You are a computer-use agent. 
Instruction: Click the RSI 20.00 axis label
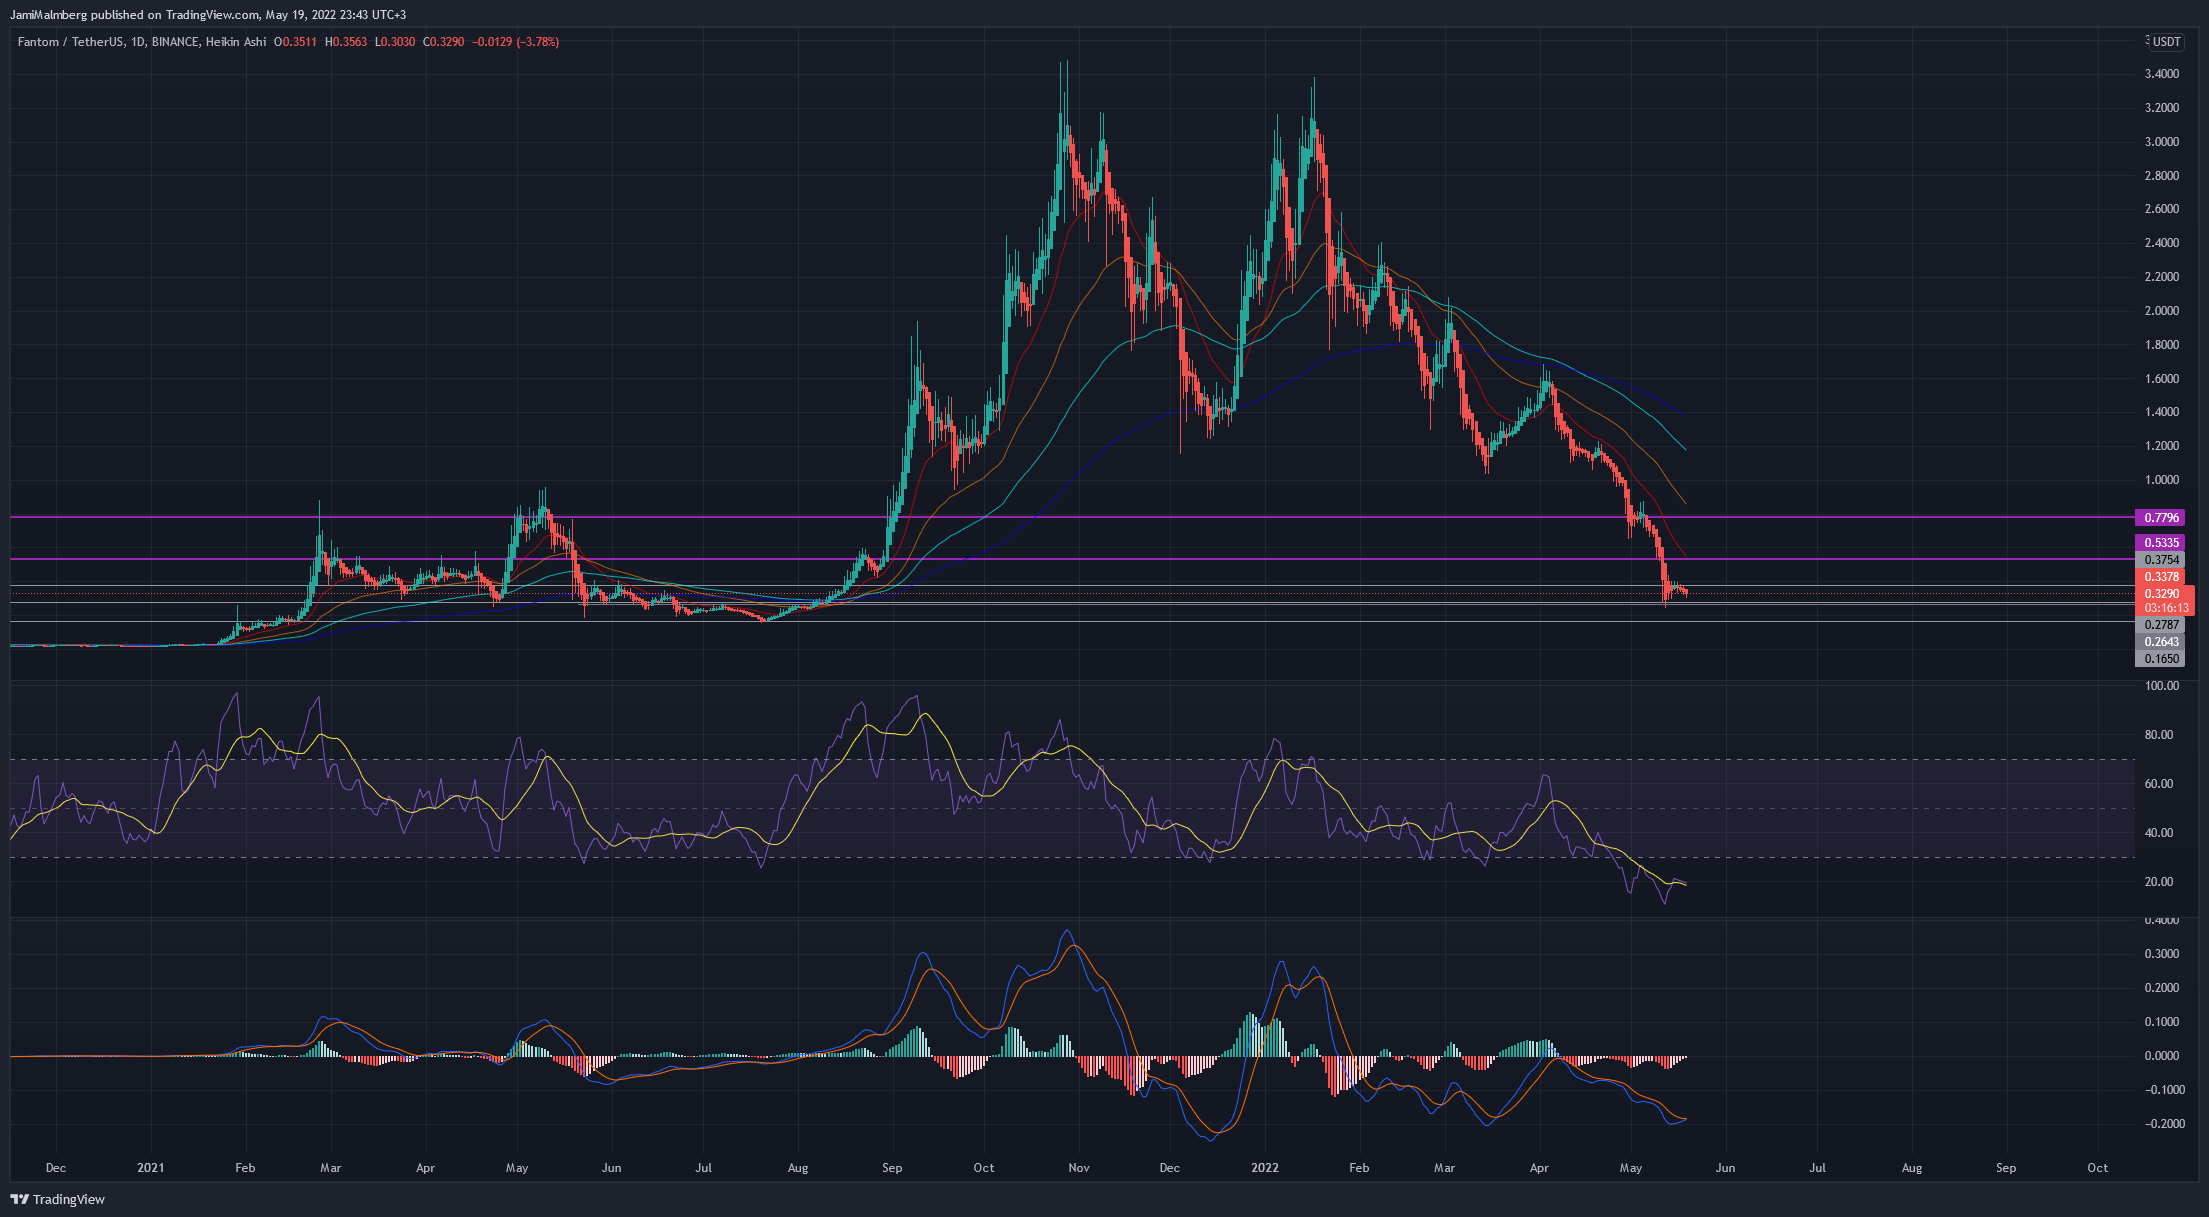click(2160, 882)
